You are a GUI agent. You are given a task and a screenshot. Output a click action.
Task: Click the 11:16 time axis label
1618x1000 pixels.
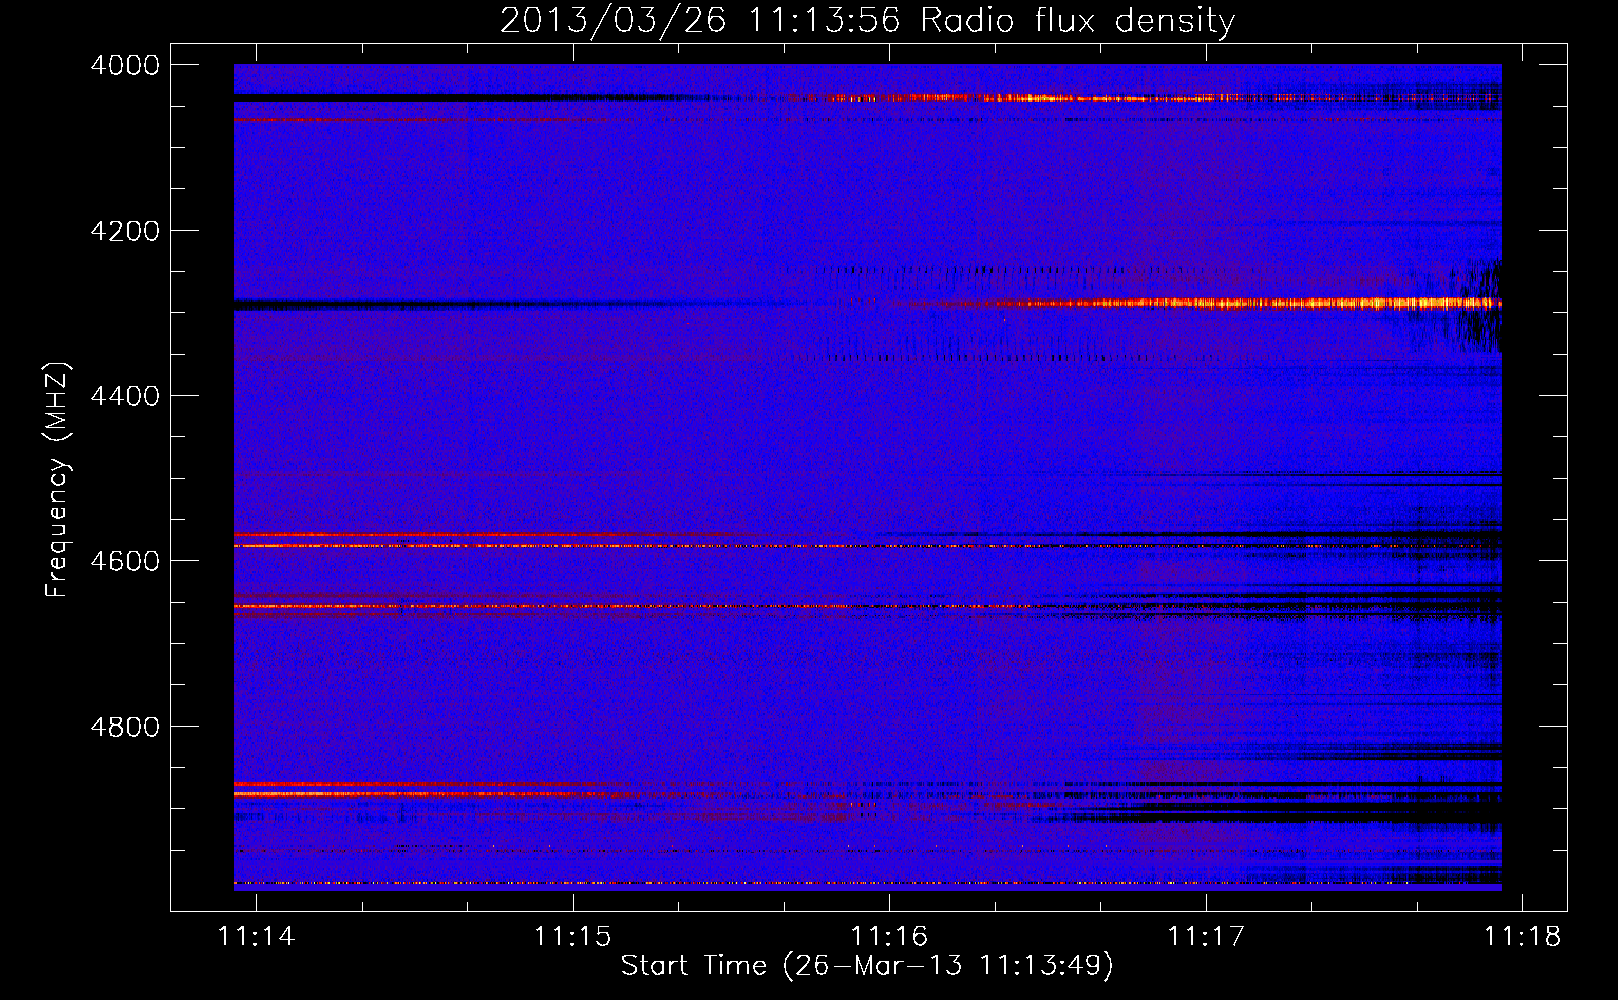(890, 936)
